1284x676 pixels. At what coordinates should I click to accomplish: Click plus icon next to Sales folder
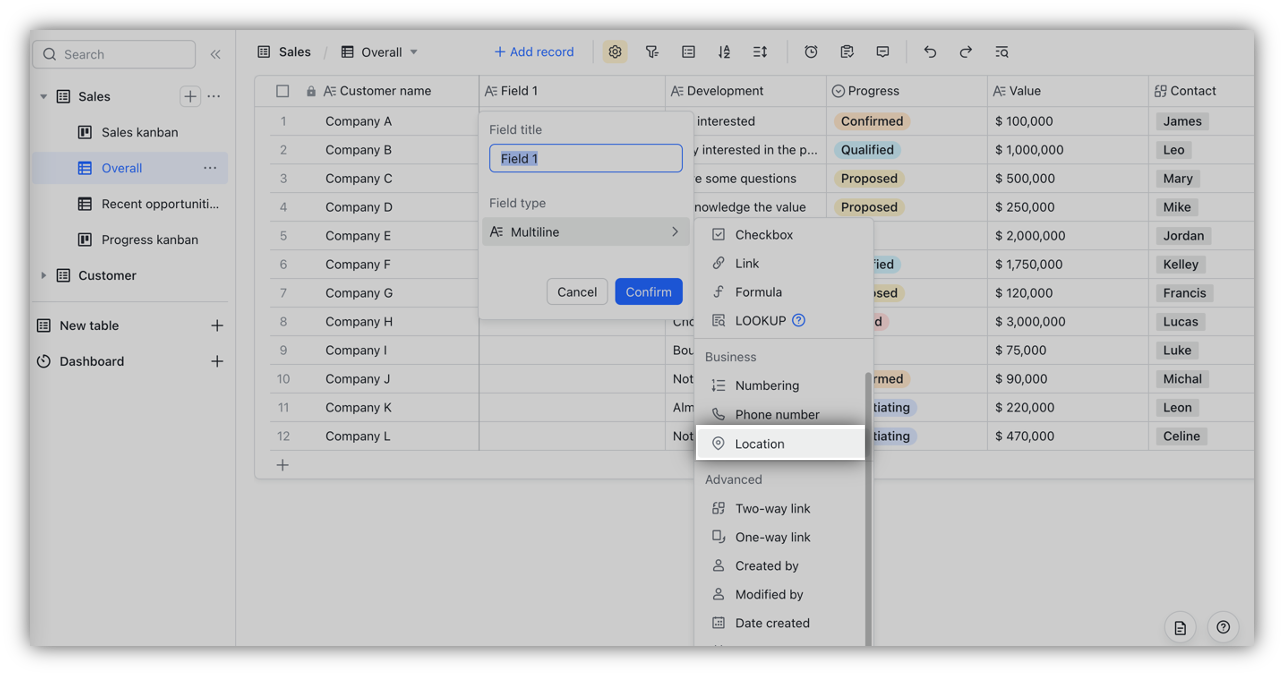190,96
